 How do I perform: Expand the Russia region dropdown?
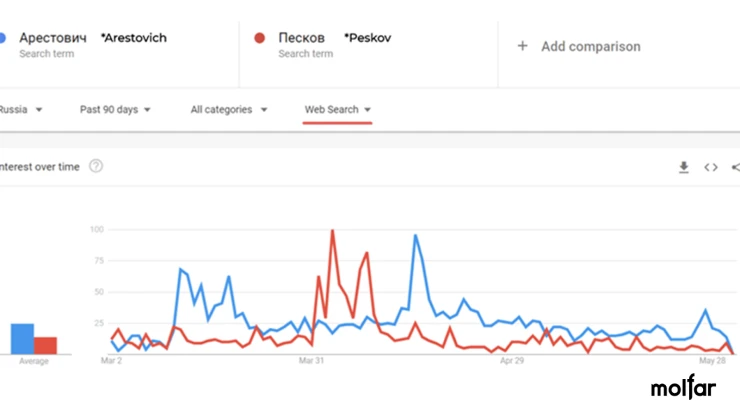[21, 110]
